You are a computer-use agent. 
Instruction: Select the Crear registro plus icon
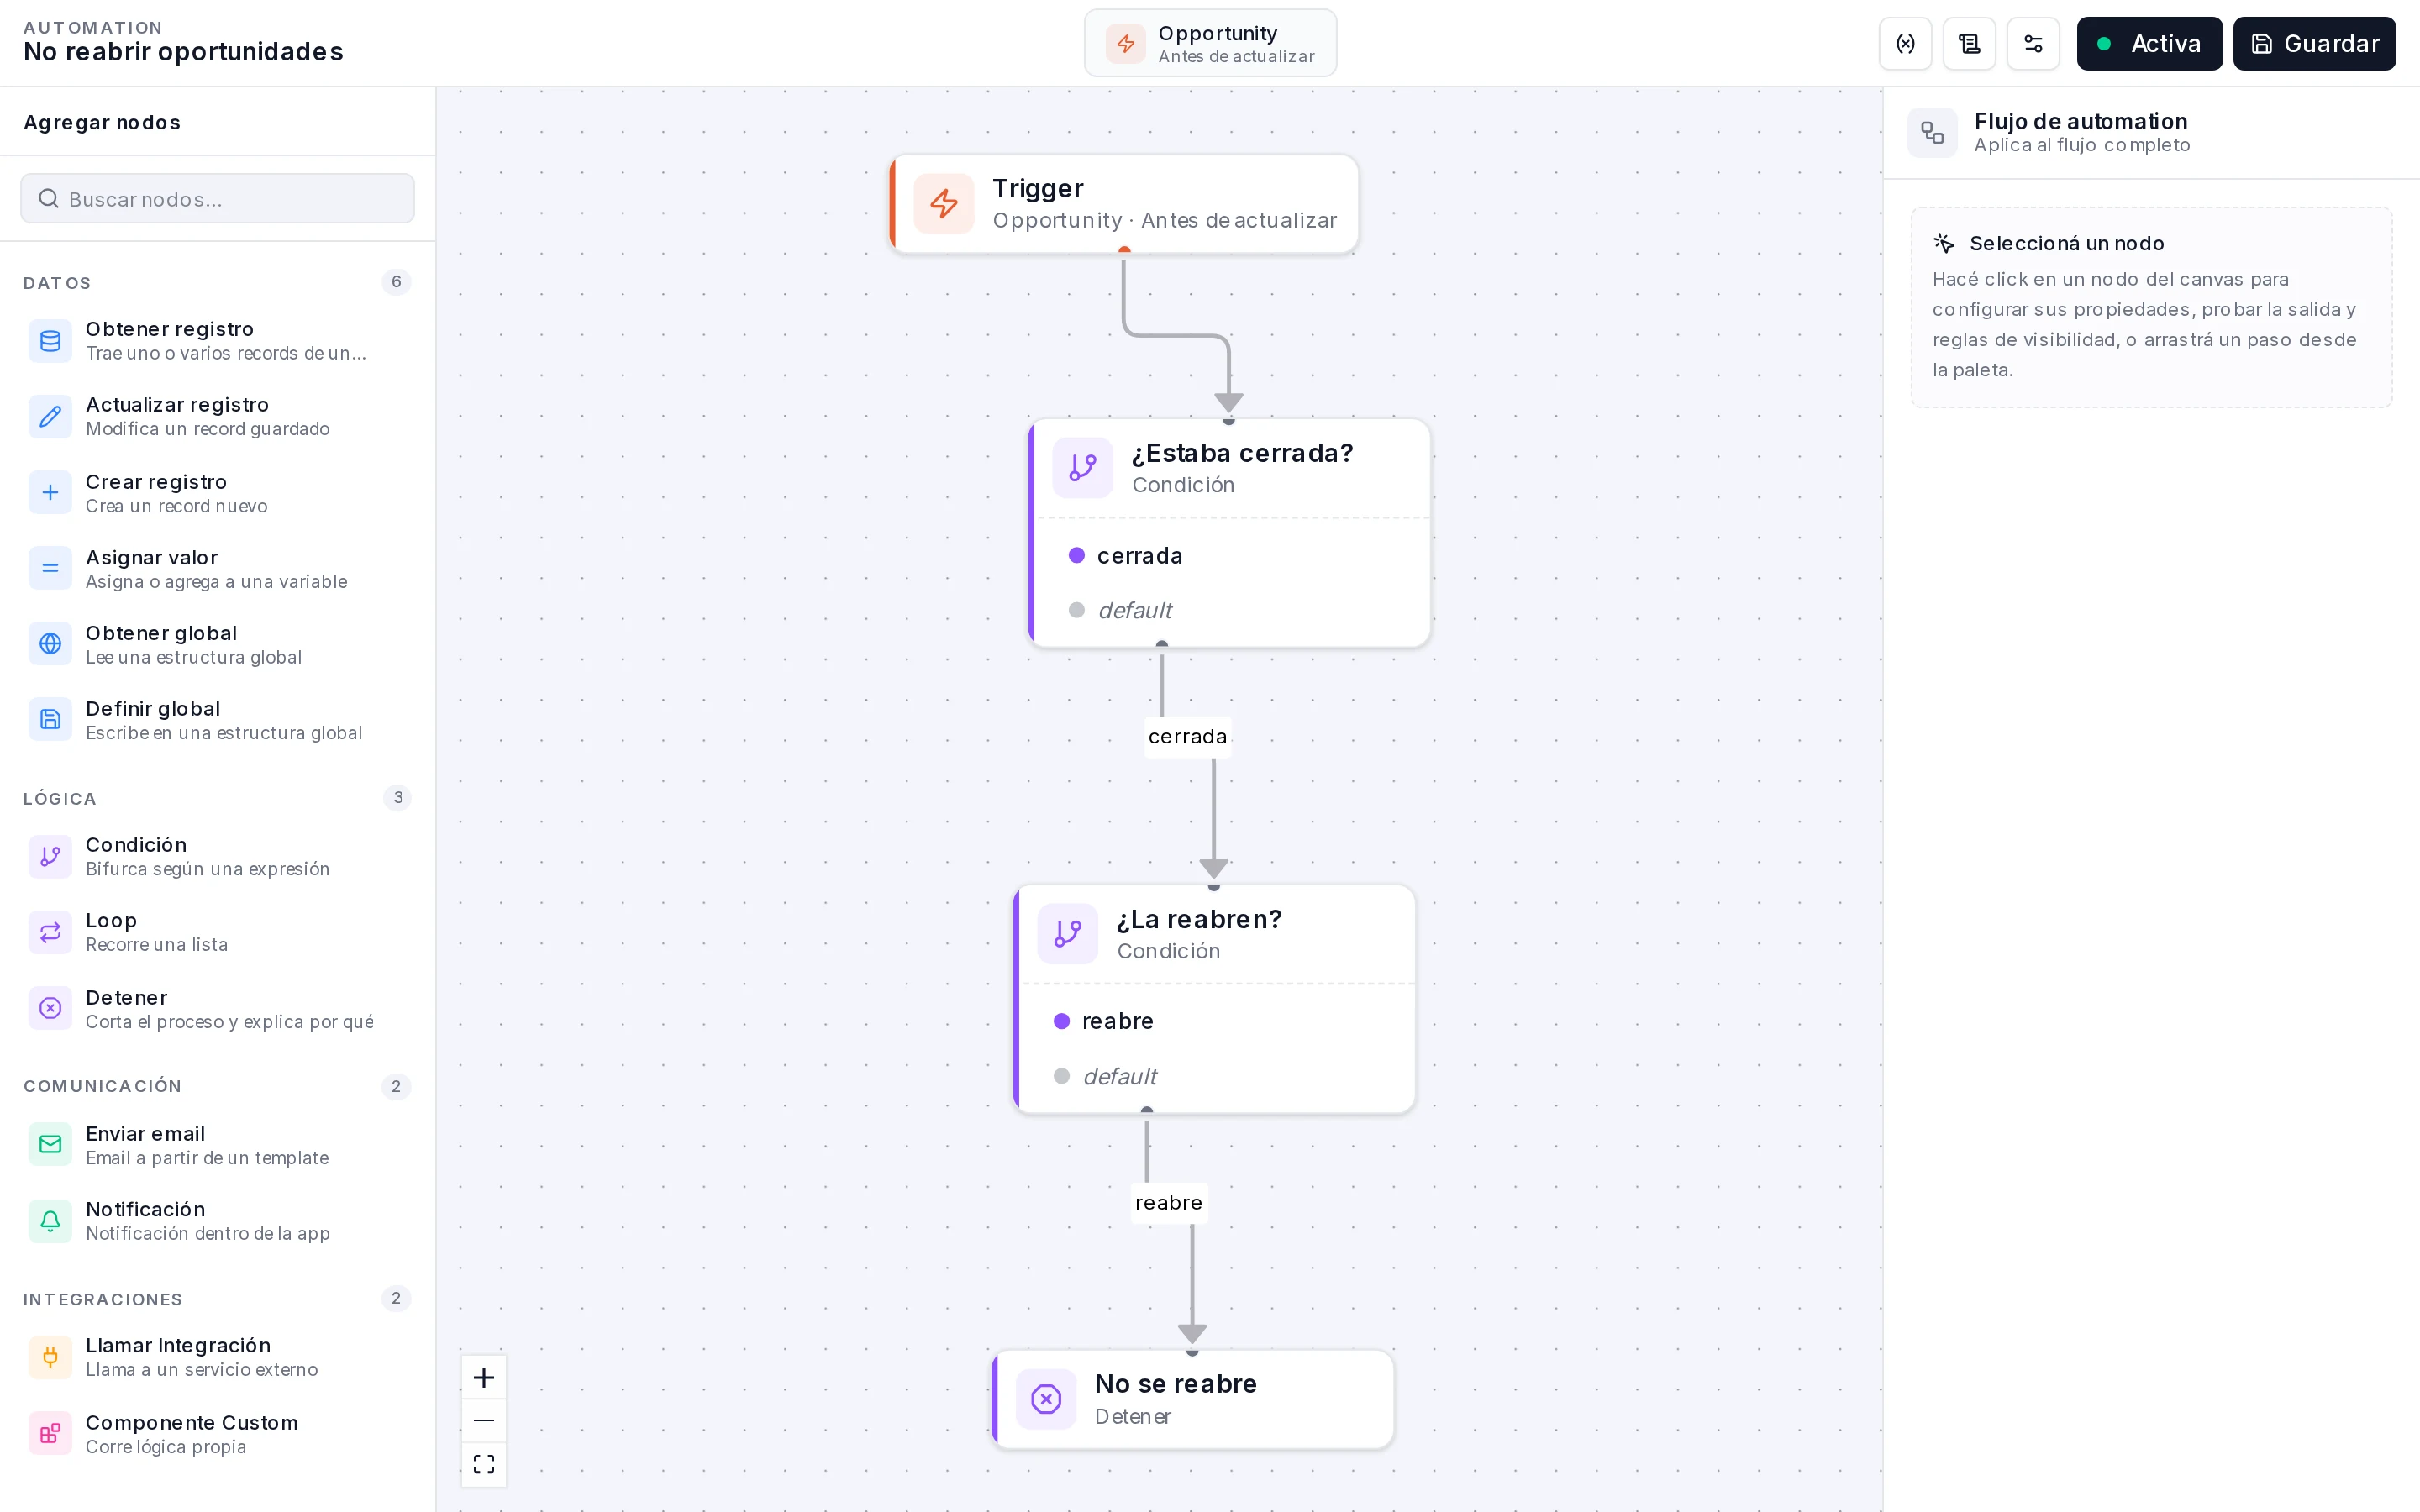pos(50,493)
